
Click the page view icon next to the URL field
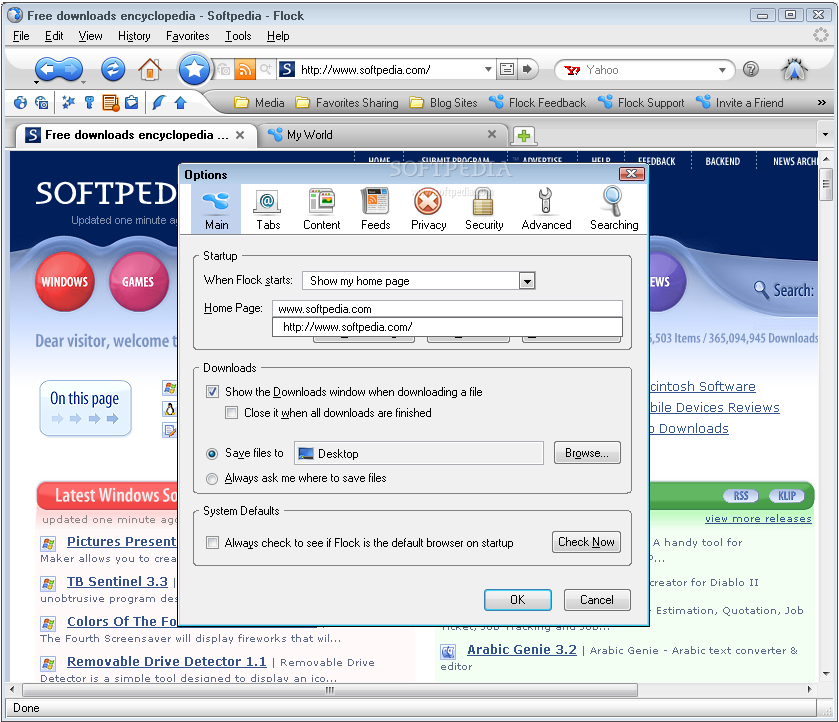click(507, 69)
